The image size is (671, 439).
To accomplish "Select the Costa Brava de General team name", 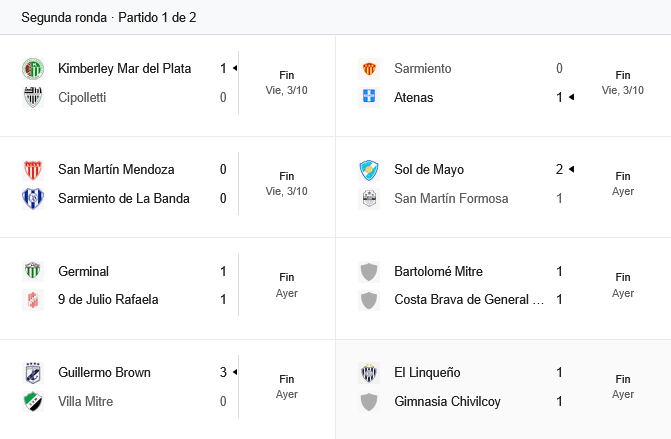I will (x=469, y=299).
